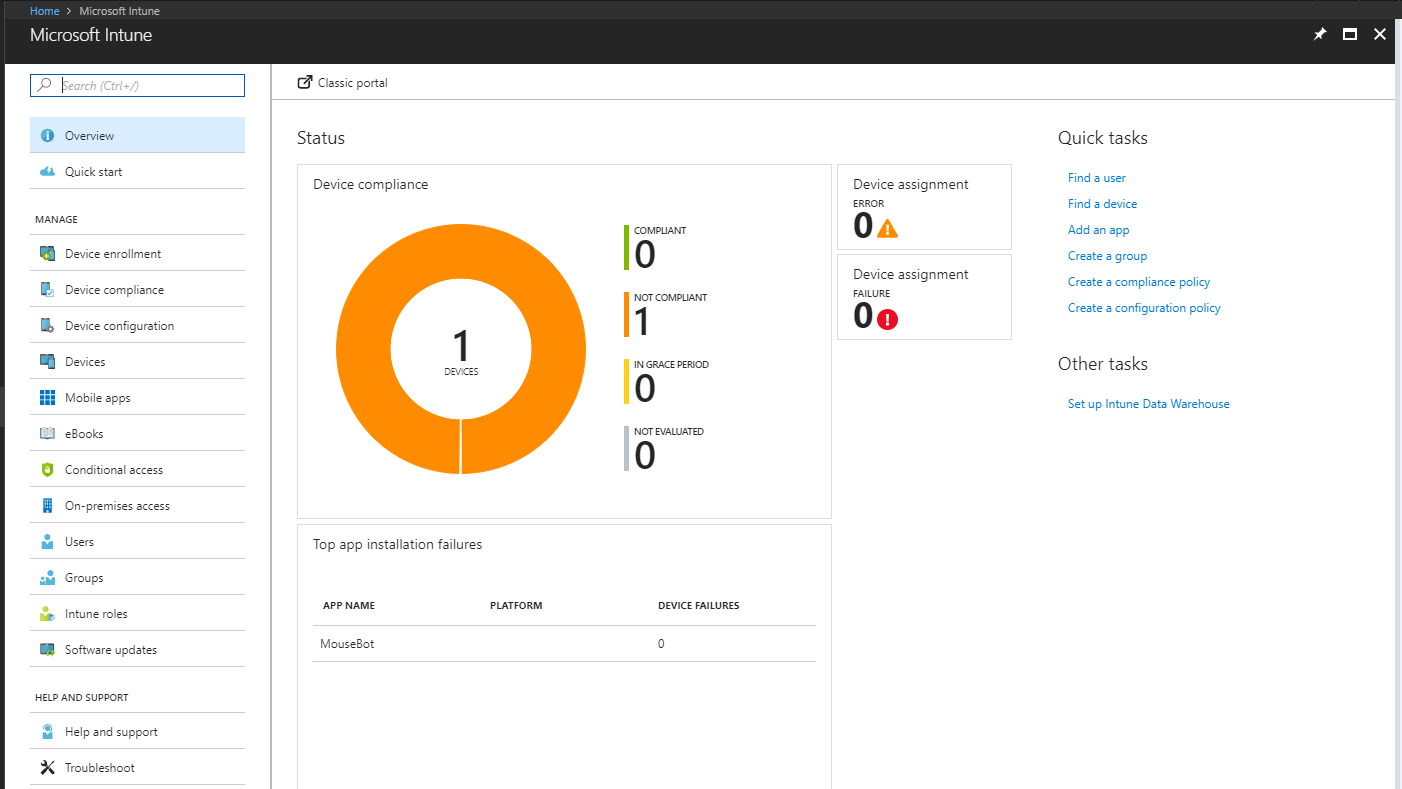Click the Overview info icon in sidebar
This screenshot has height=789, width=1402.
tap(47, 135)
